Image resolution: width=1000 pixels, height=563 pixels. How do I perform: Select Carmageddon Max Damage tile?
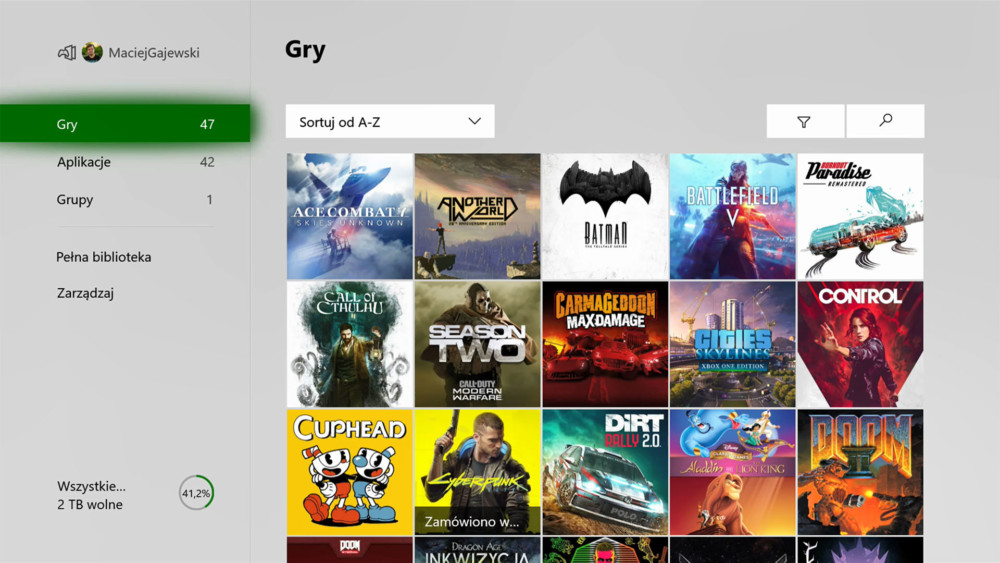605,344
